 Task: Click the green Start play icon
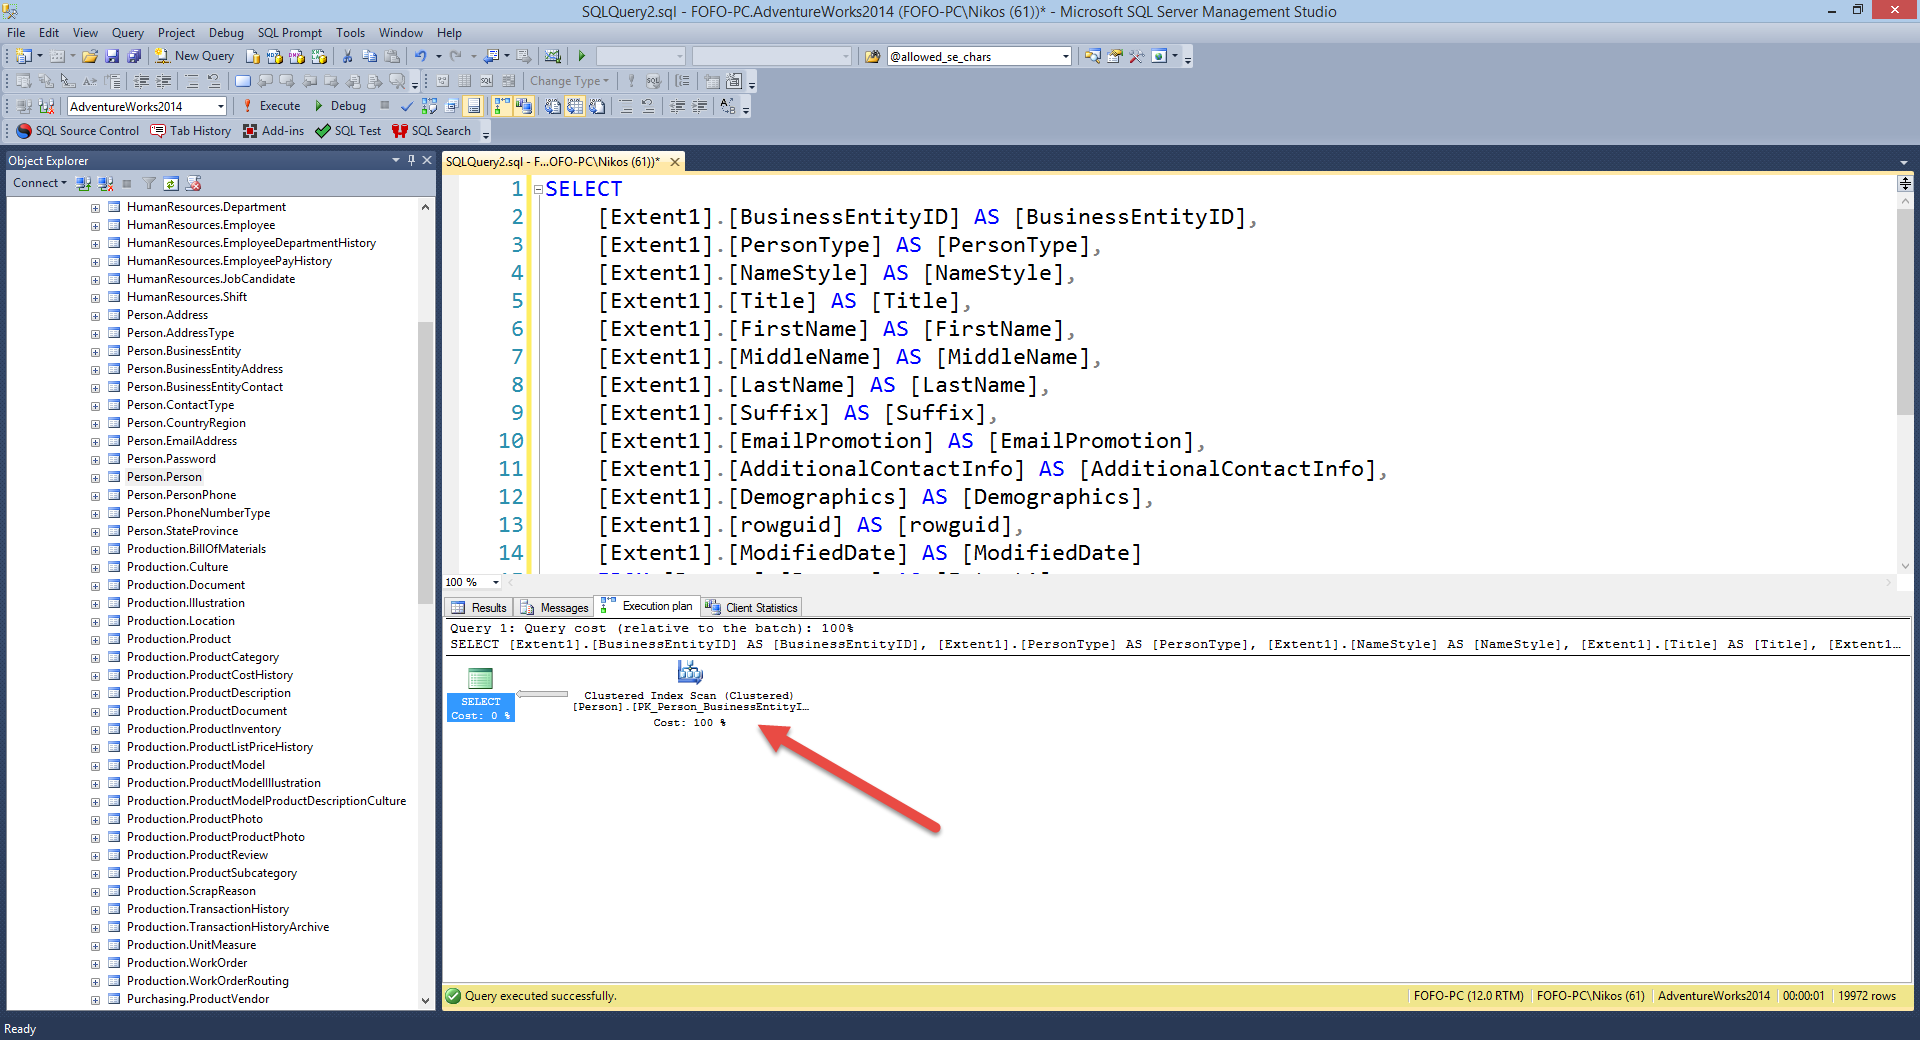tap(581, 56)
